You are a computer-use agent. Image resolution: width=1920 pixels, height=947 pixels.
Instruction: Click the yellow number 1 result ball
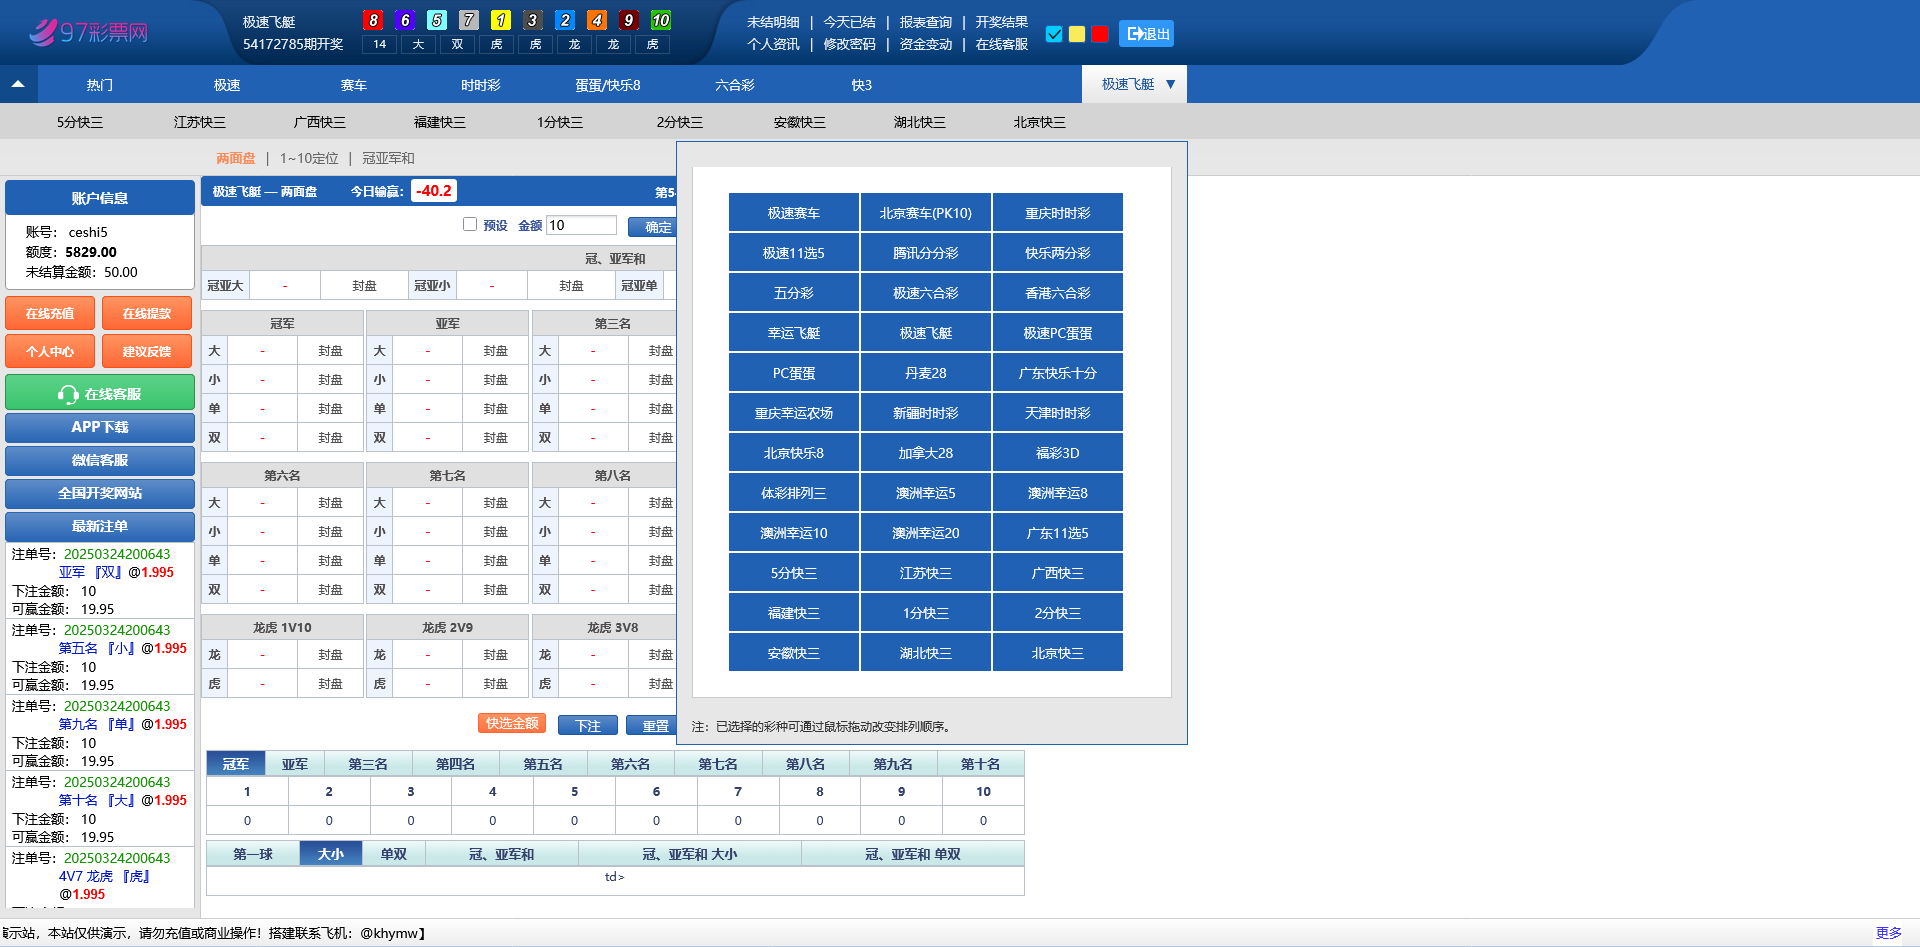click(501, 20)
